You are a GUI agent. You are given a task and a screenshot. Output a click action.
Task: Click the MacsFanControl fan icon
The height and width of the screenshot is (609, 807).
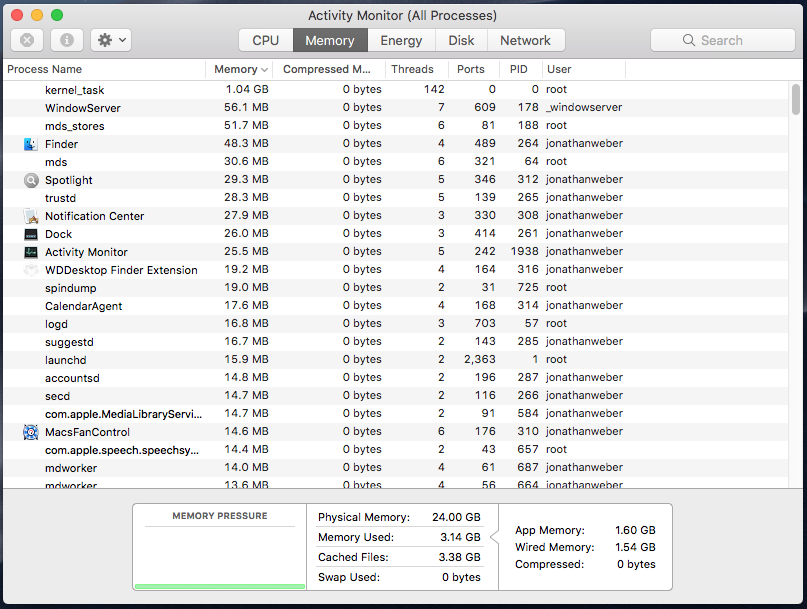(x=31, y=432)
